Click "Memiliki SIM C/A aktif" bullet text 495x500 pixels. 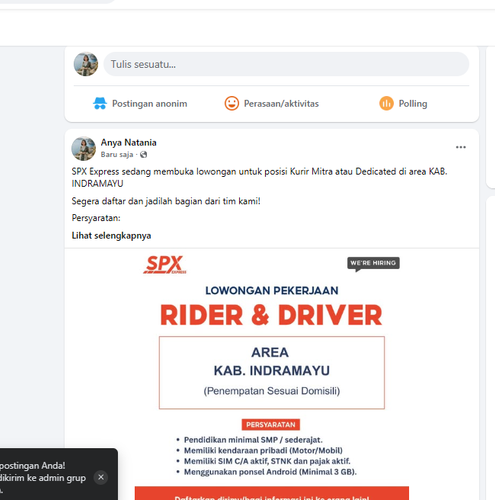pyautogui.click(x=267, y=461)
